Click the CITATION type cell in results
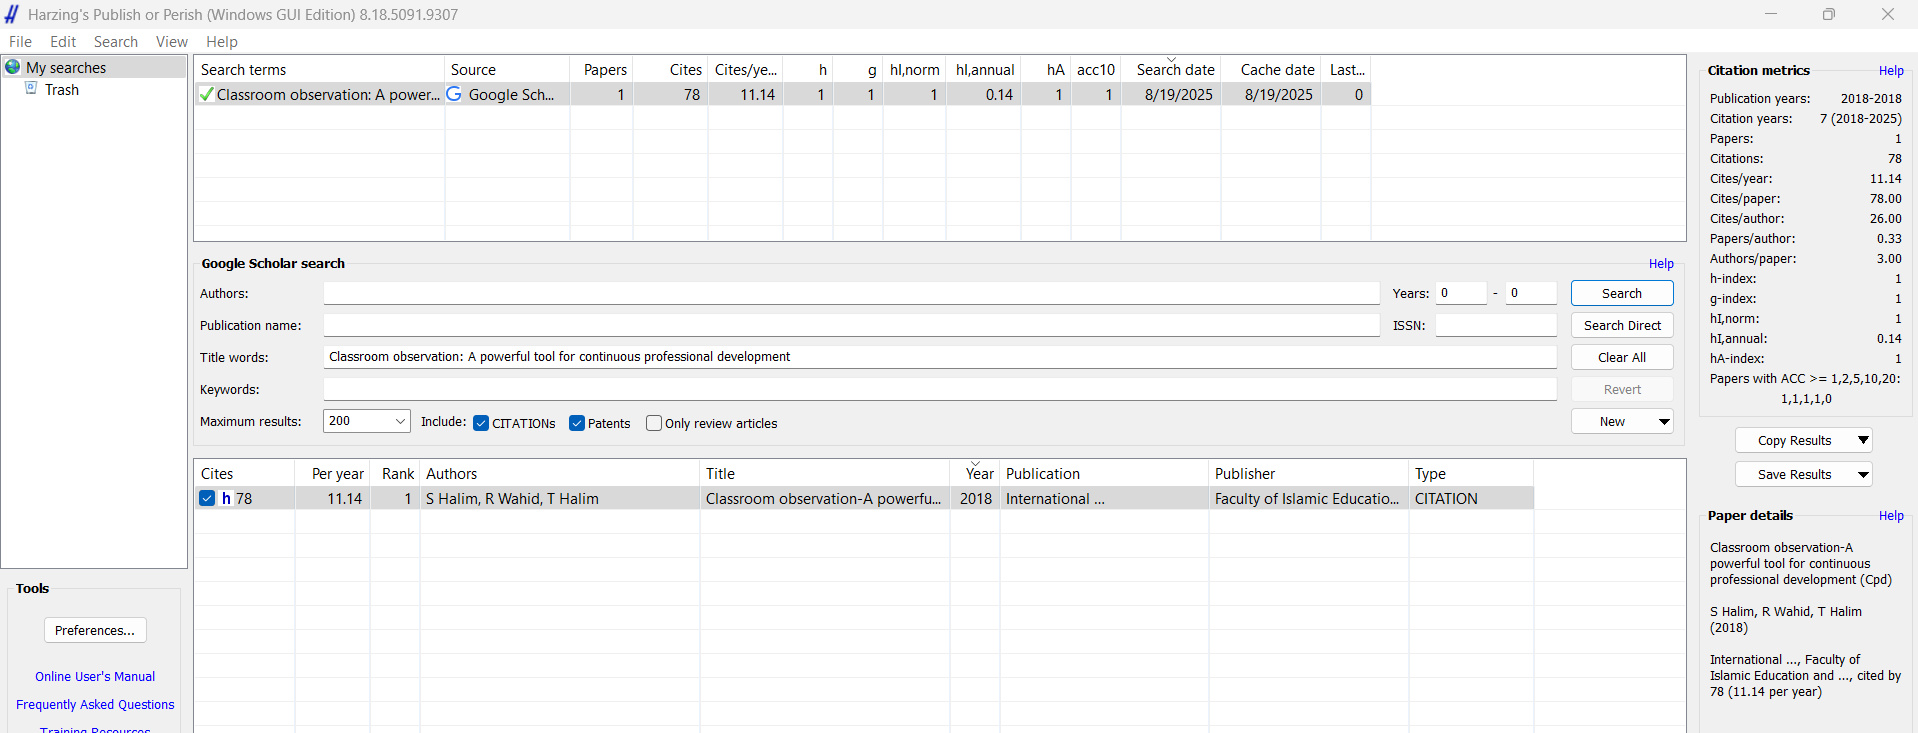Image resolution: width=1918 pixels, height=733 pixels. click(1471, 498)
